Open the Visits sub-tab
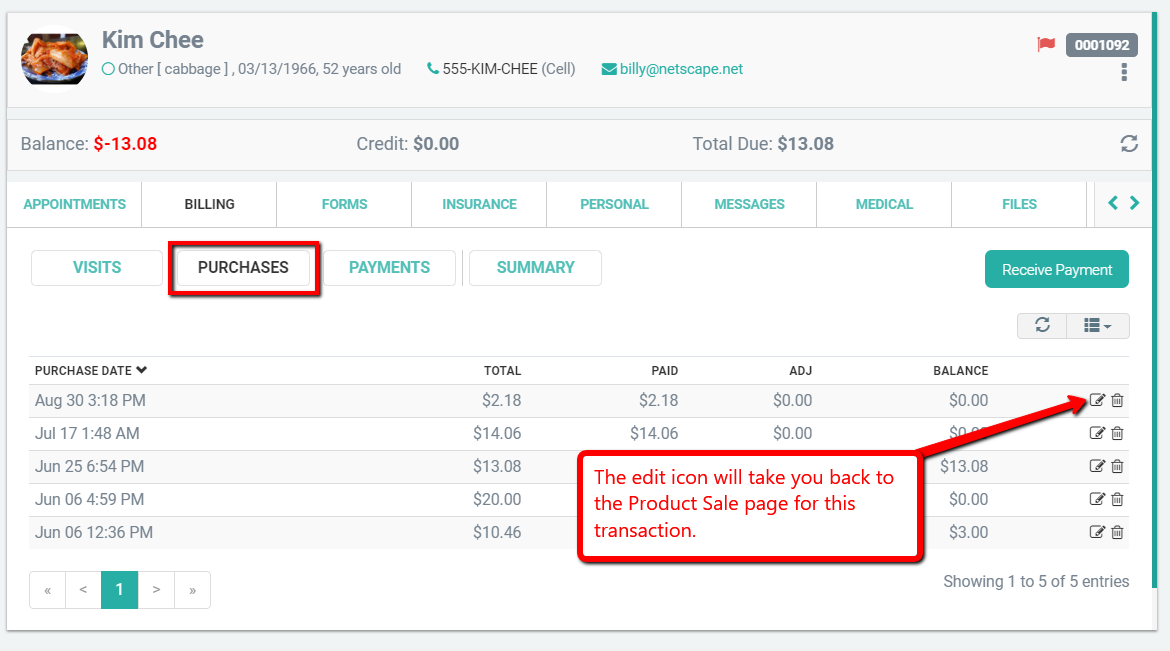The height and width of the screenshot is (651, 1170). point(97,268)
